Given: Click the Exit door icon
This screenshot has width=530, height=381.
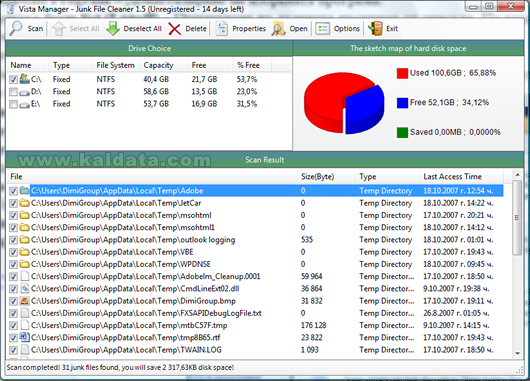Looking at the screenshot, I should [x=376, y=29].
